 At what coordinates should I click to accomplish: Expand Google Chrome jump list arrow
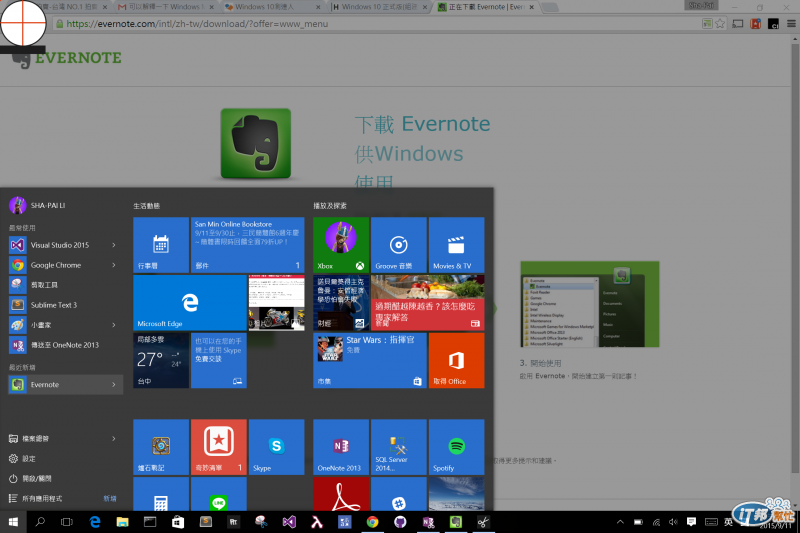(114, 265)
